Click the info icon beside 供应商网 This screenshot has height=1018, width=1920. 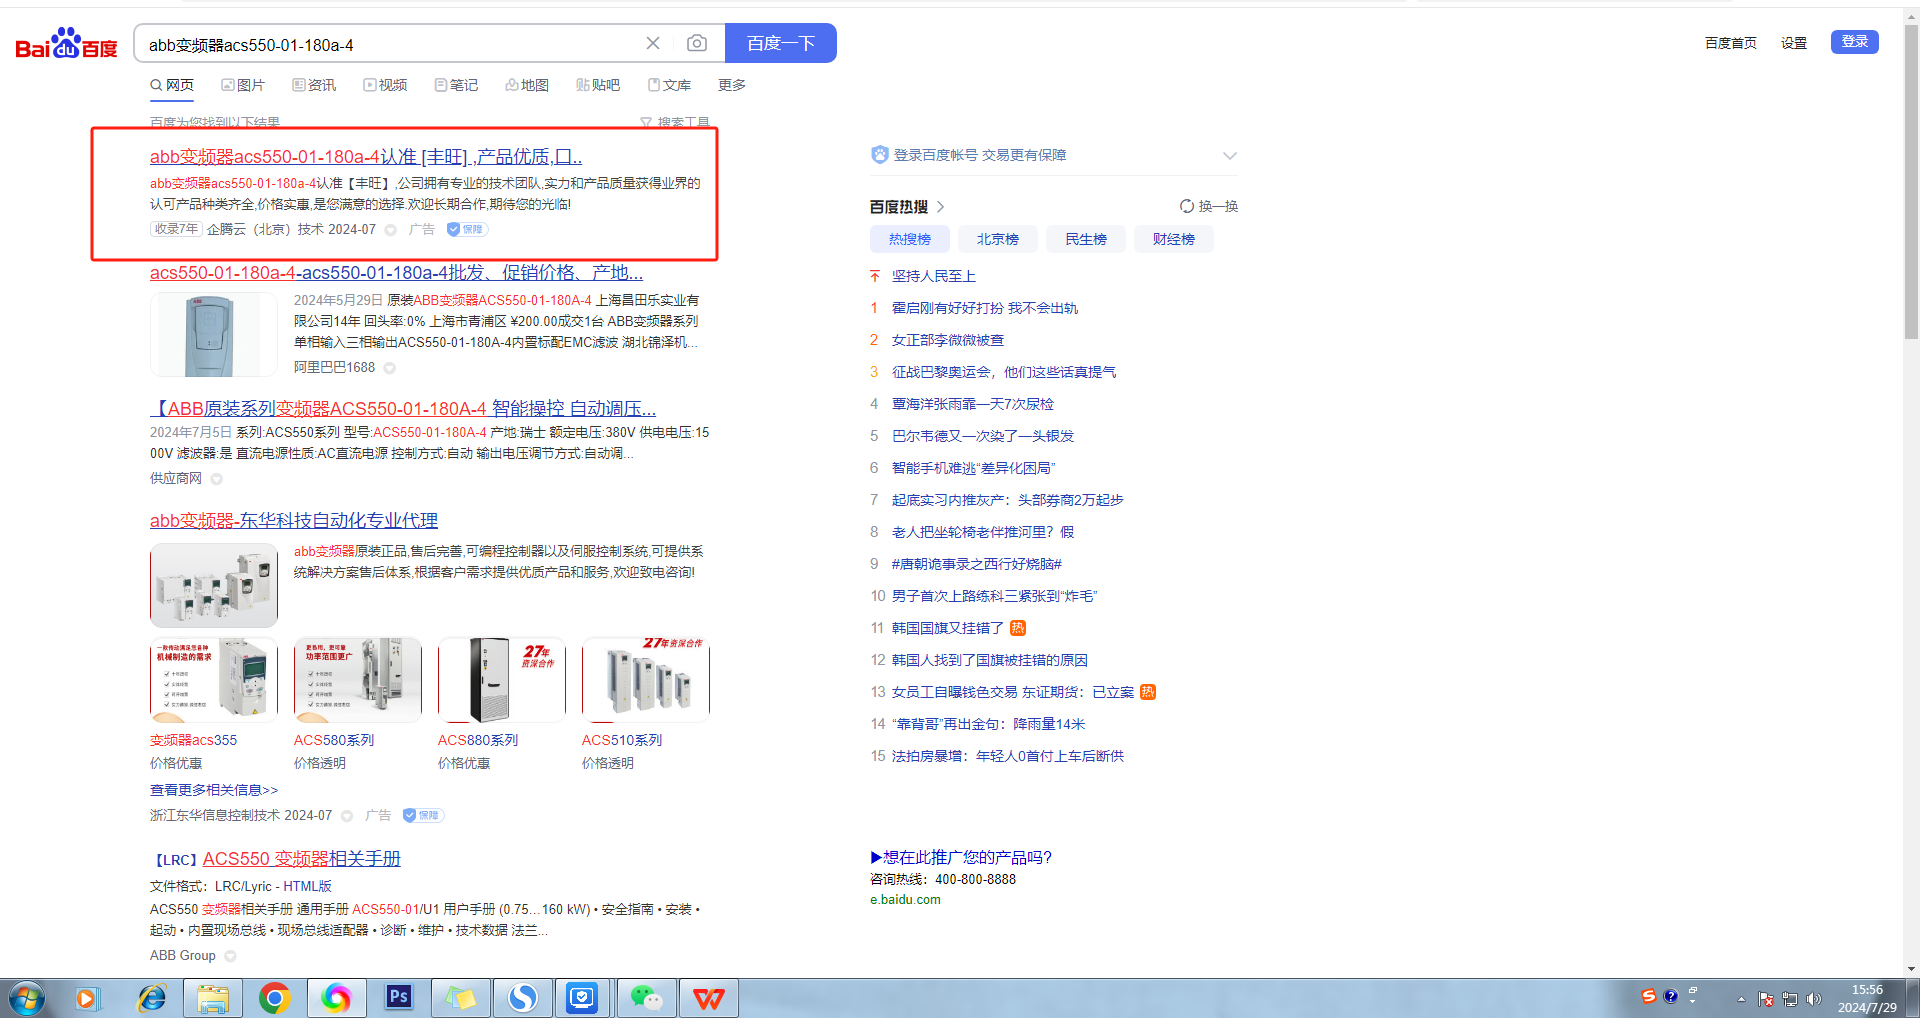click(x=216, y=479)
